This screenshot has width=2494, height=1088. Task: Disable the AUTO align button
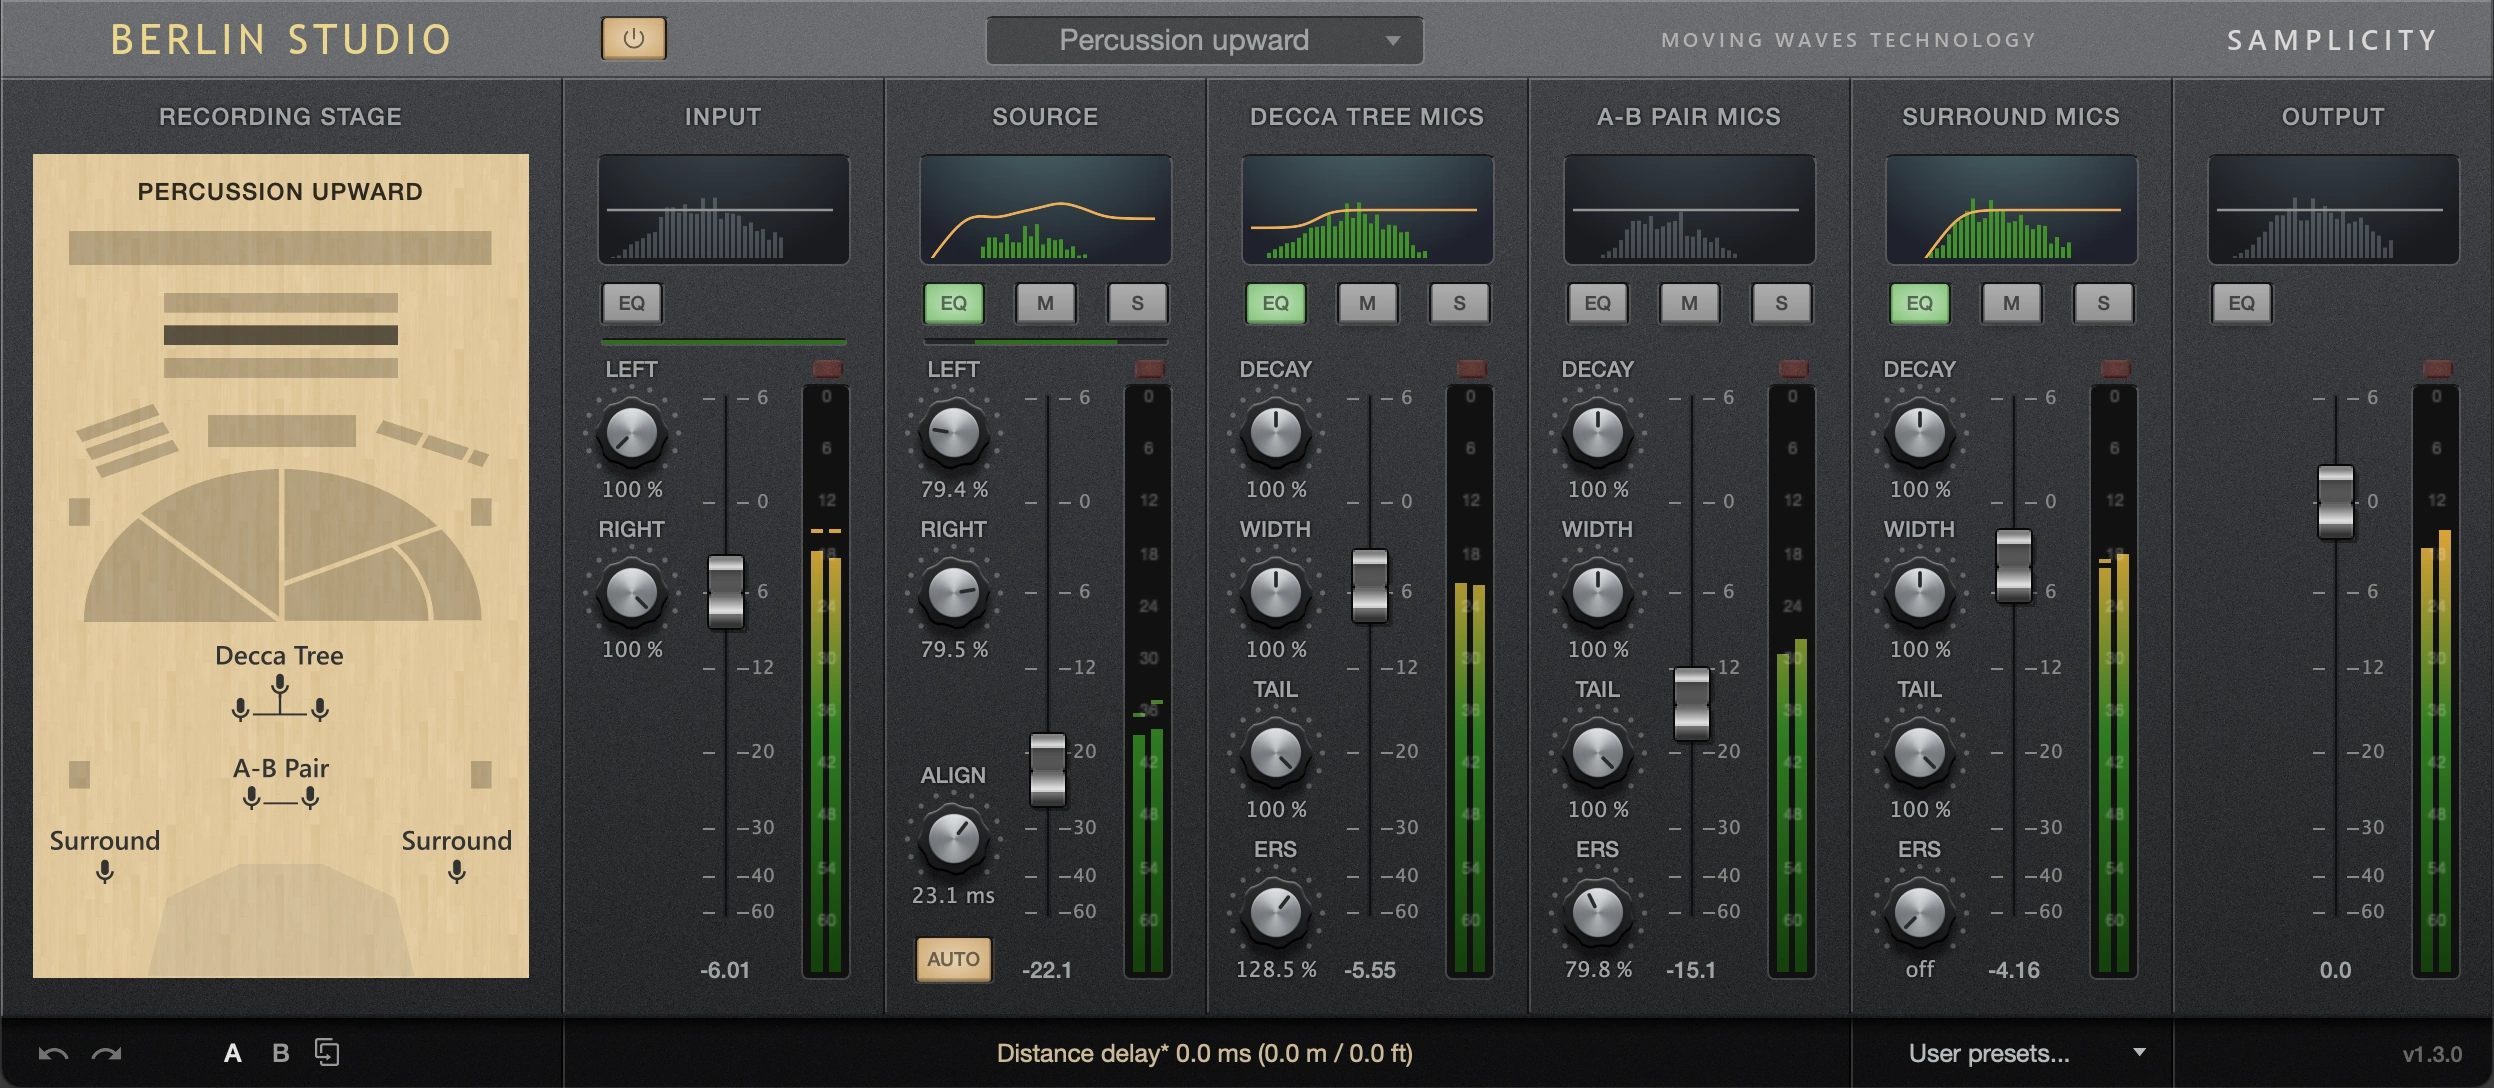pyautogui.click(x=953, y=959)
